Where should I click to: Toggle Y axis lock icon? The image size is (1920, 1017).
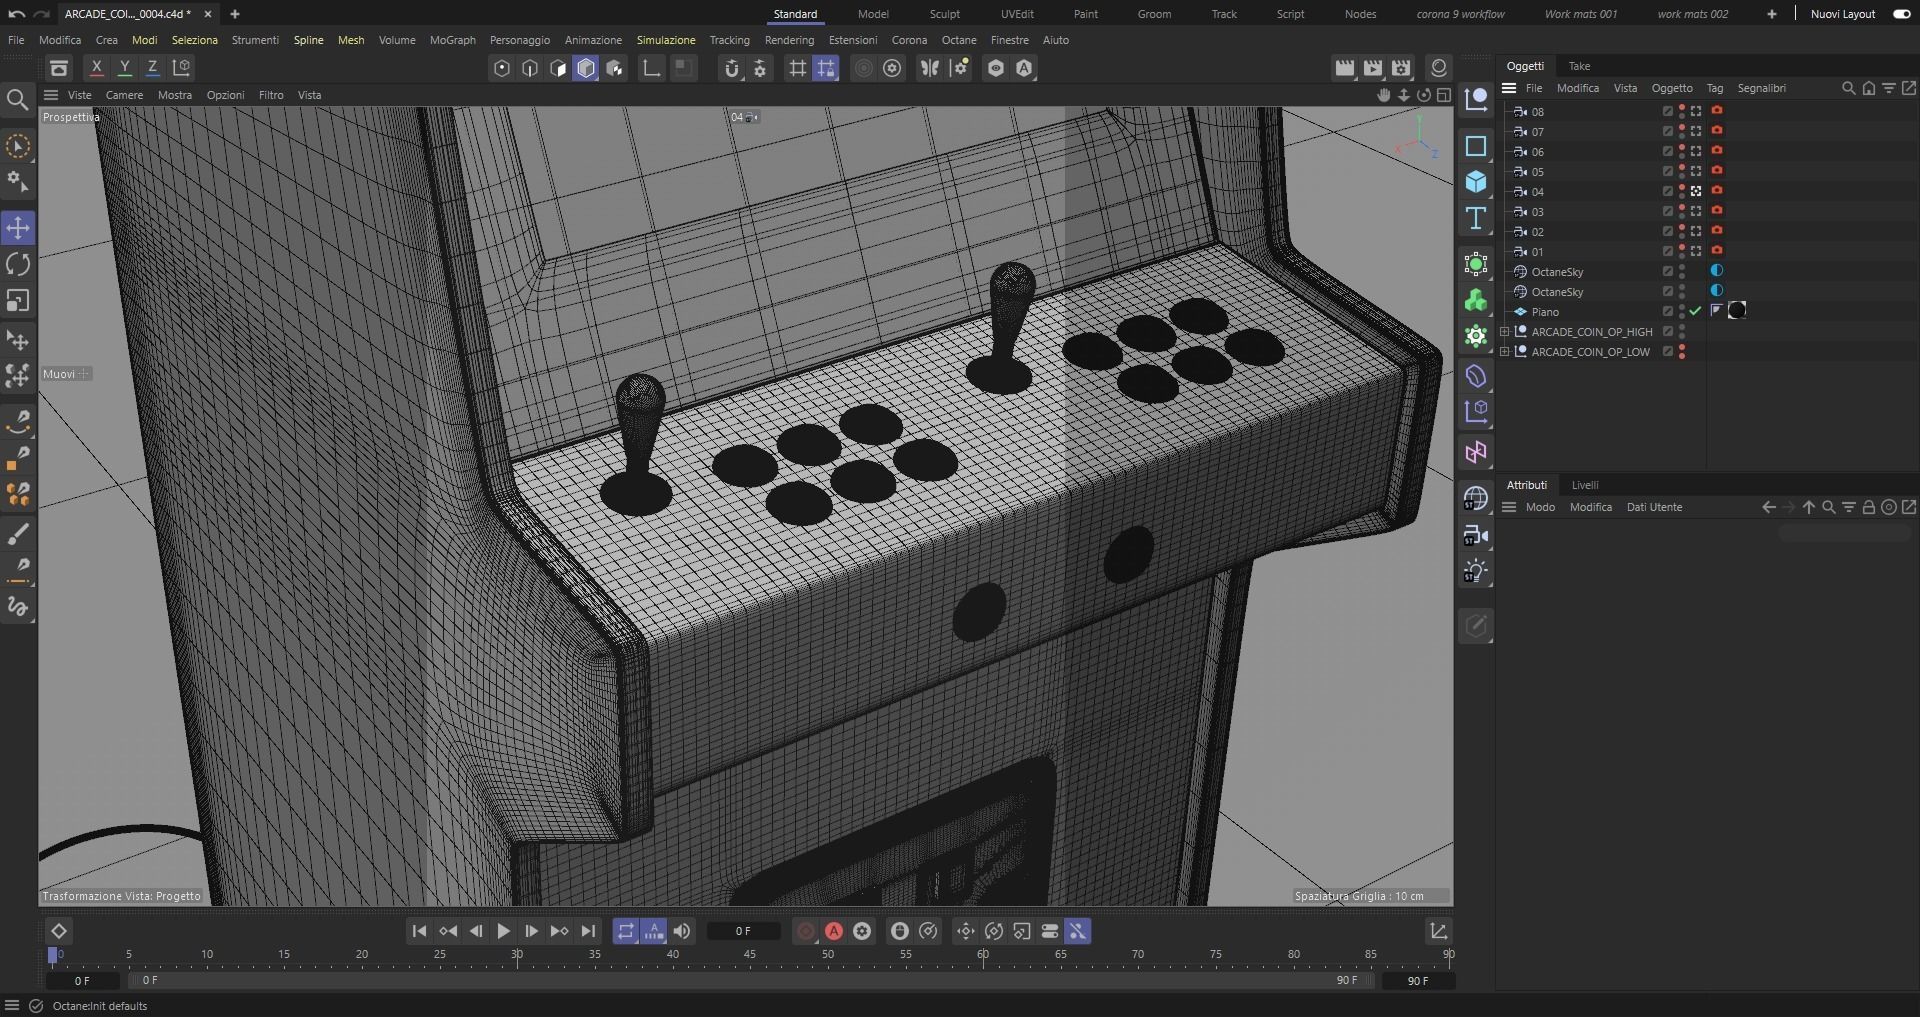click(x=124, y=68)
